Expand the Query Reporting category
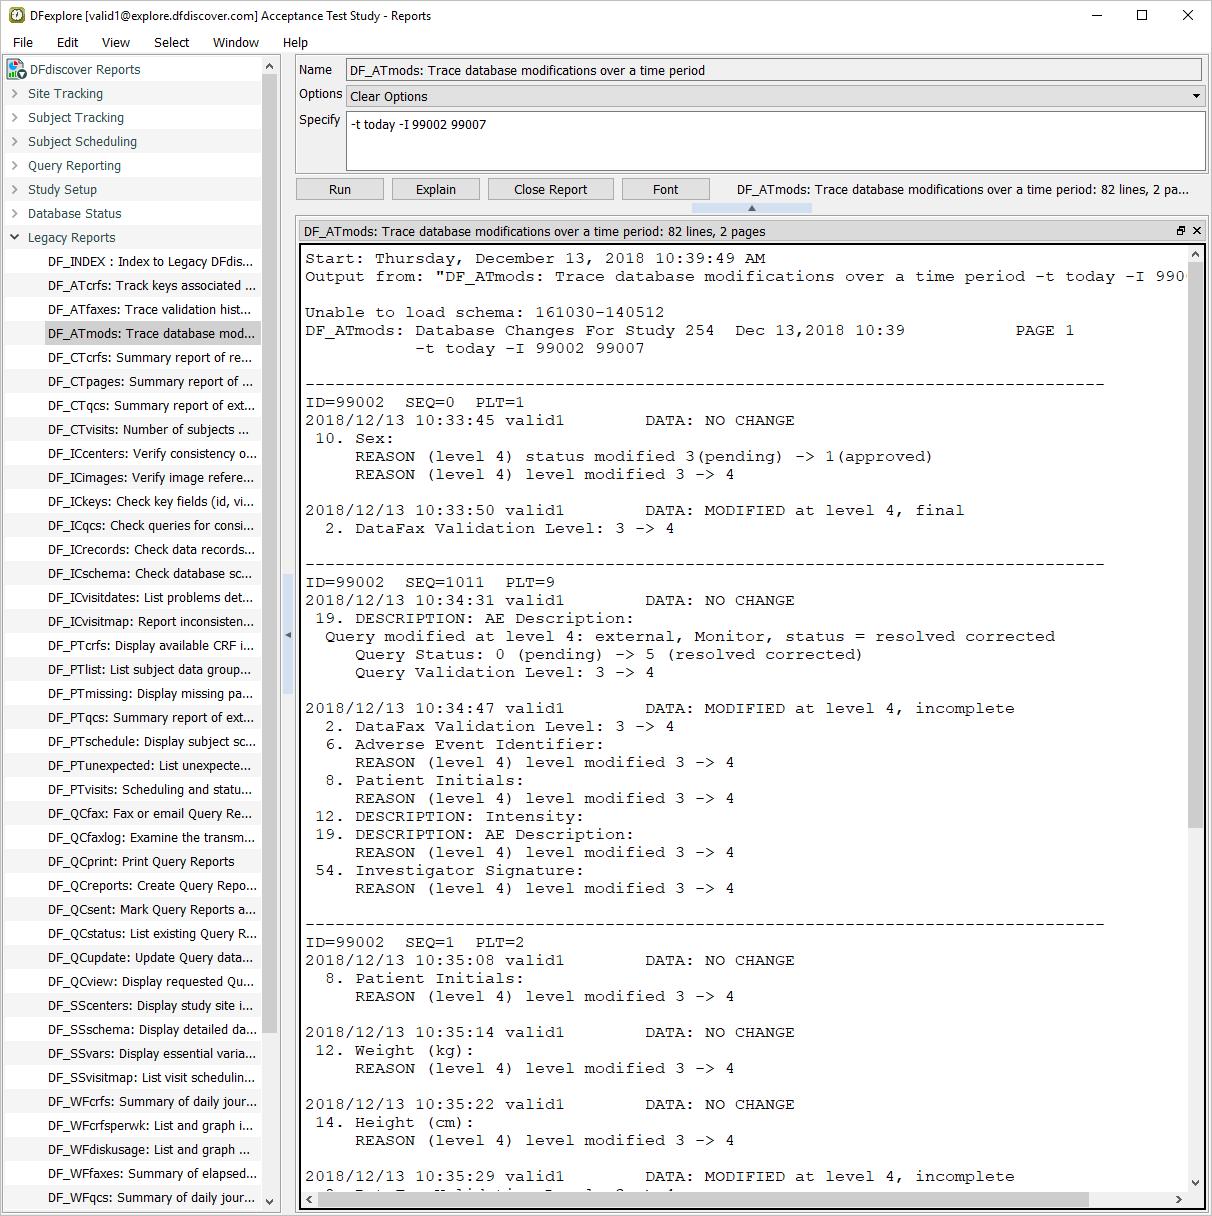 pyautogui.click(x=15, y=165)
